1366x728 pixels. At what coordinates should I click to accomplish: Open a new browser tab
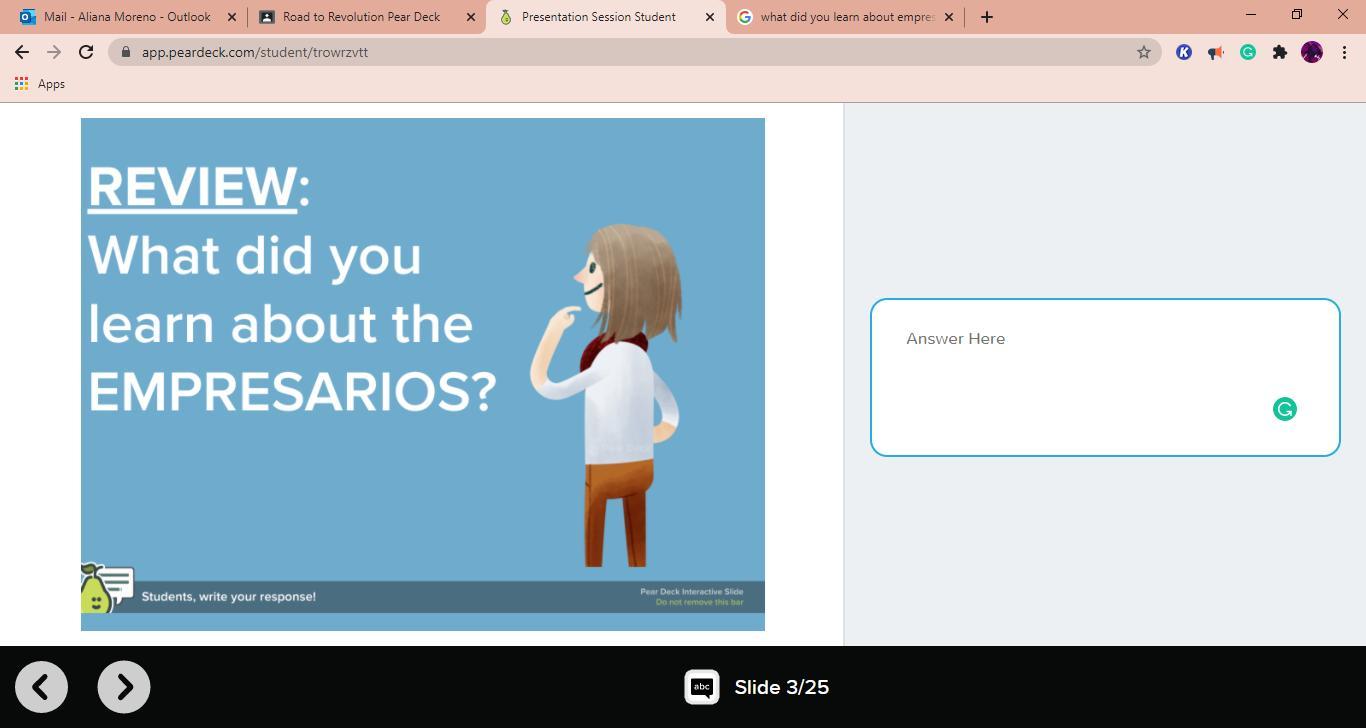click(986, 17)
